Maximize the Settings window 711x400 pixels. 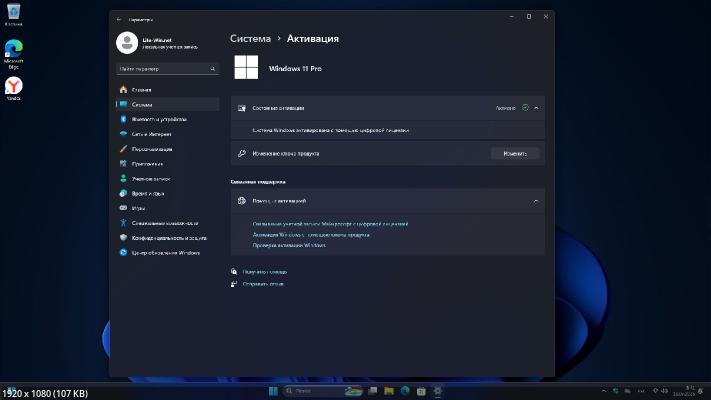click(529, 16)
